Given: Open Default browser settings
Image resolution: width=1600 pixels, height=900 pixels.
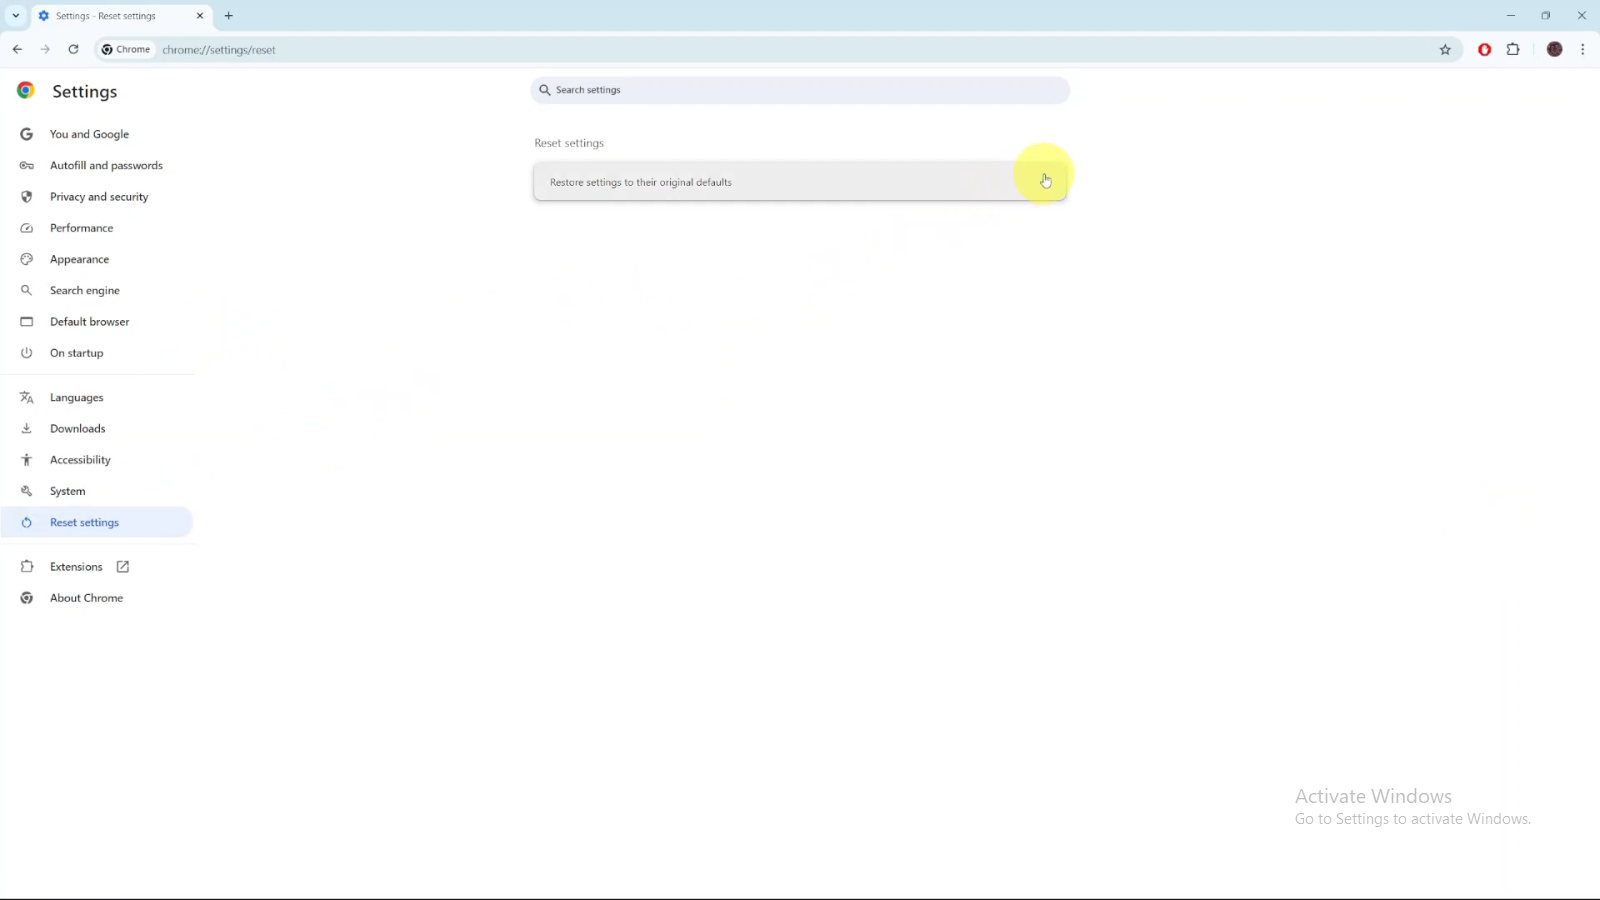Looking at the screenshot, I should pos(90,322).
